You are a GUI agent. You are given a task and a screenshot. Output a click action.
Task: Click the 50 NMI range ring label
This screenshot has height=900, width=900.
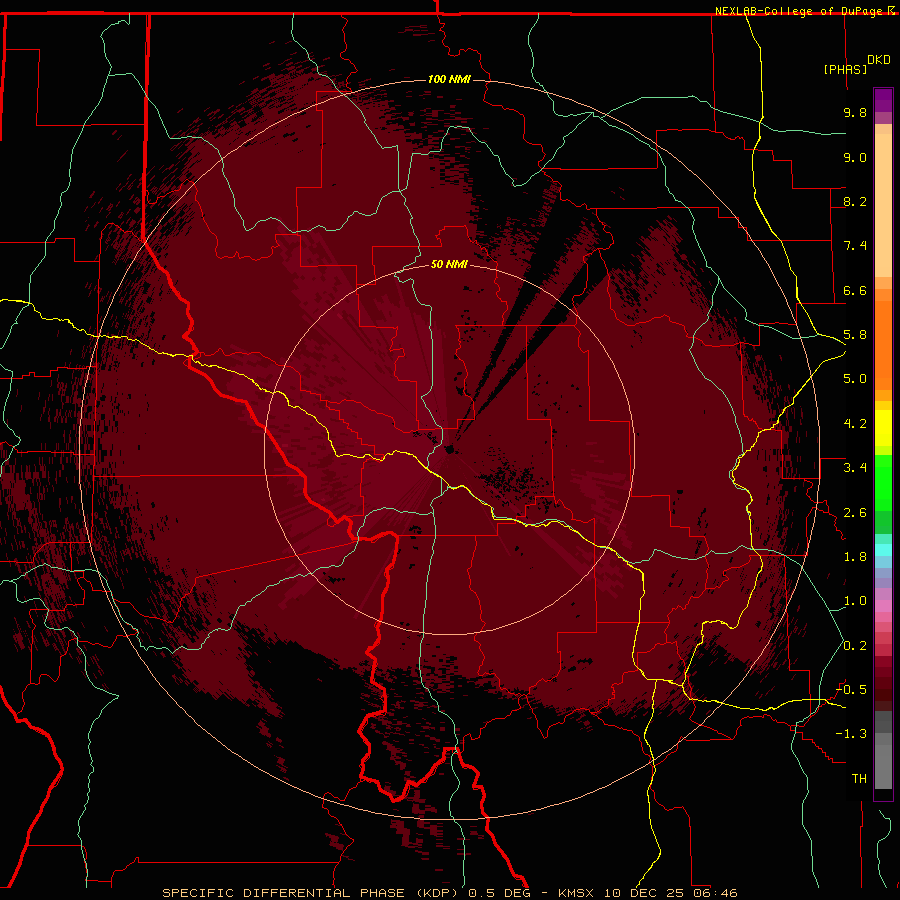449,264
